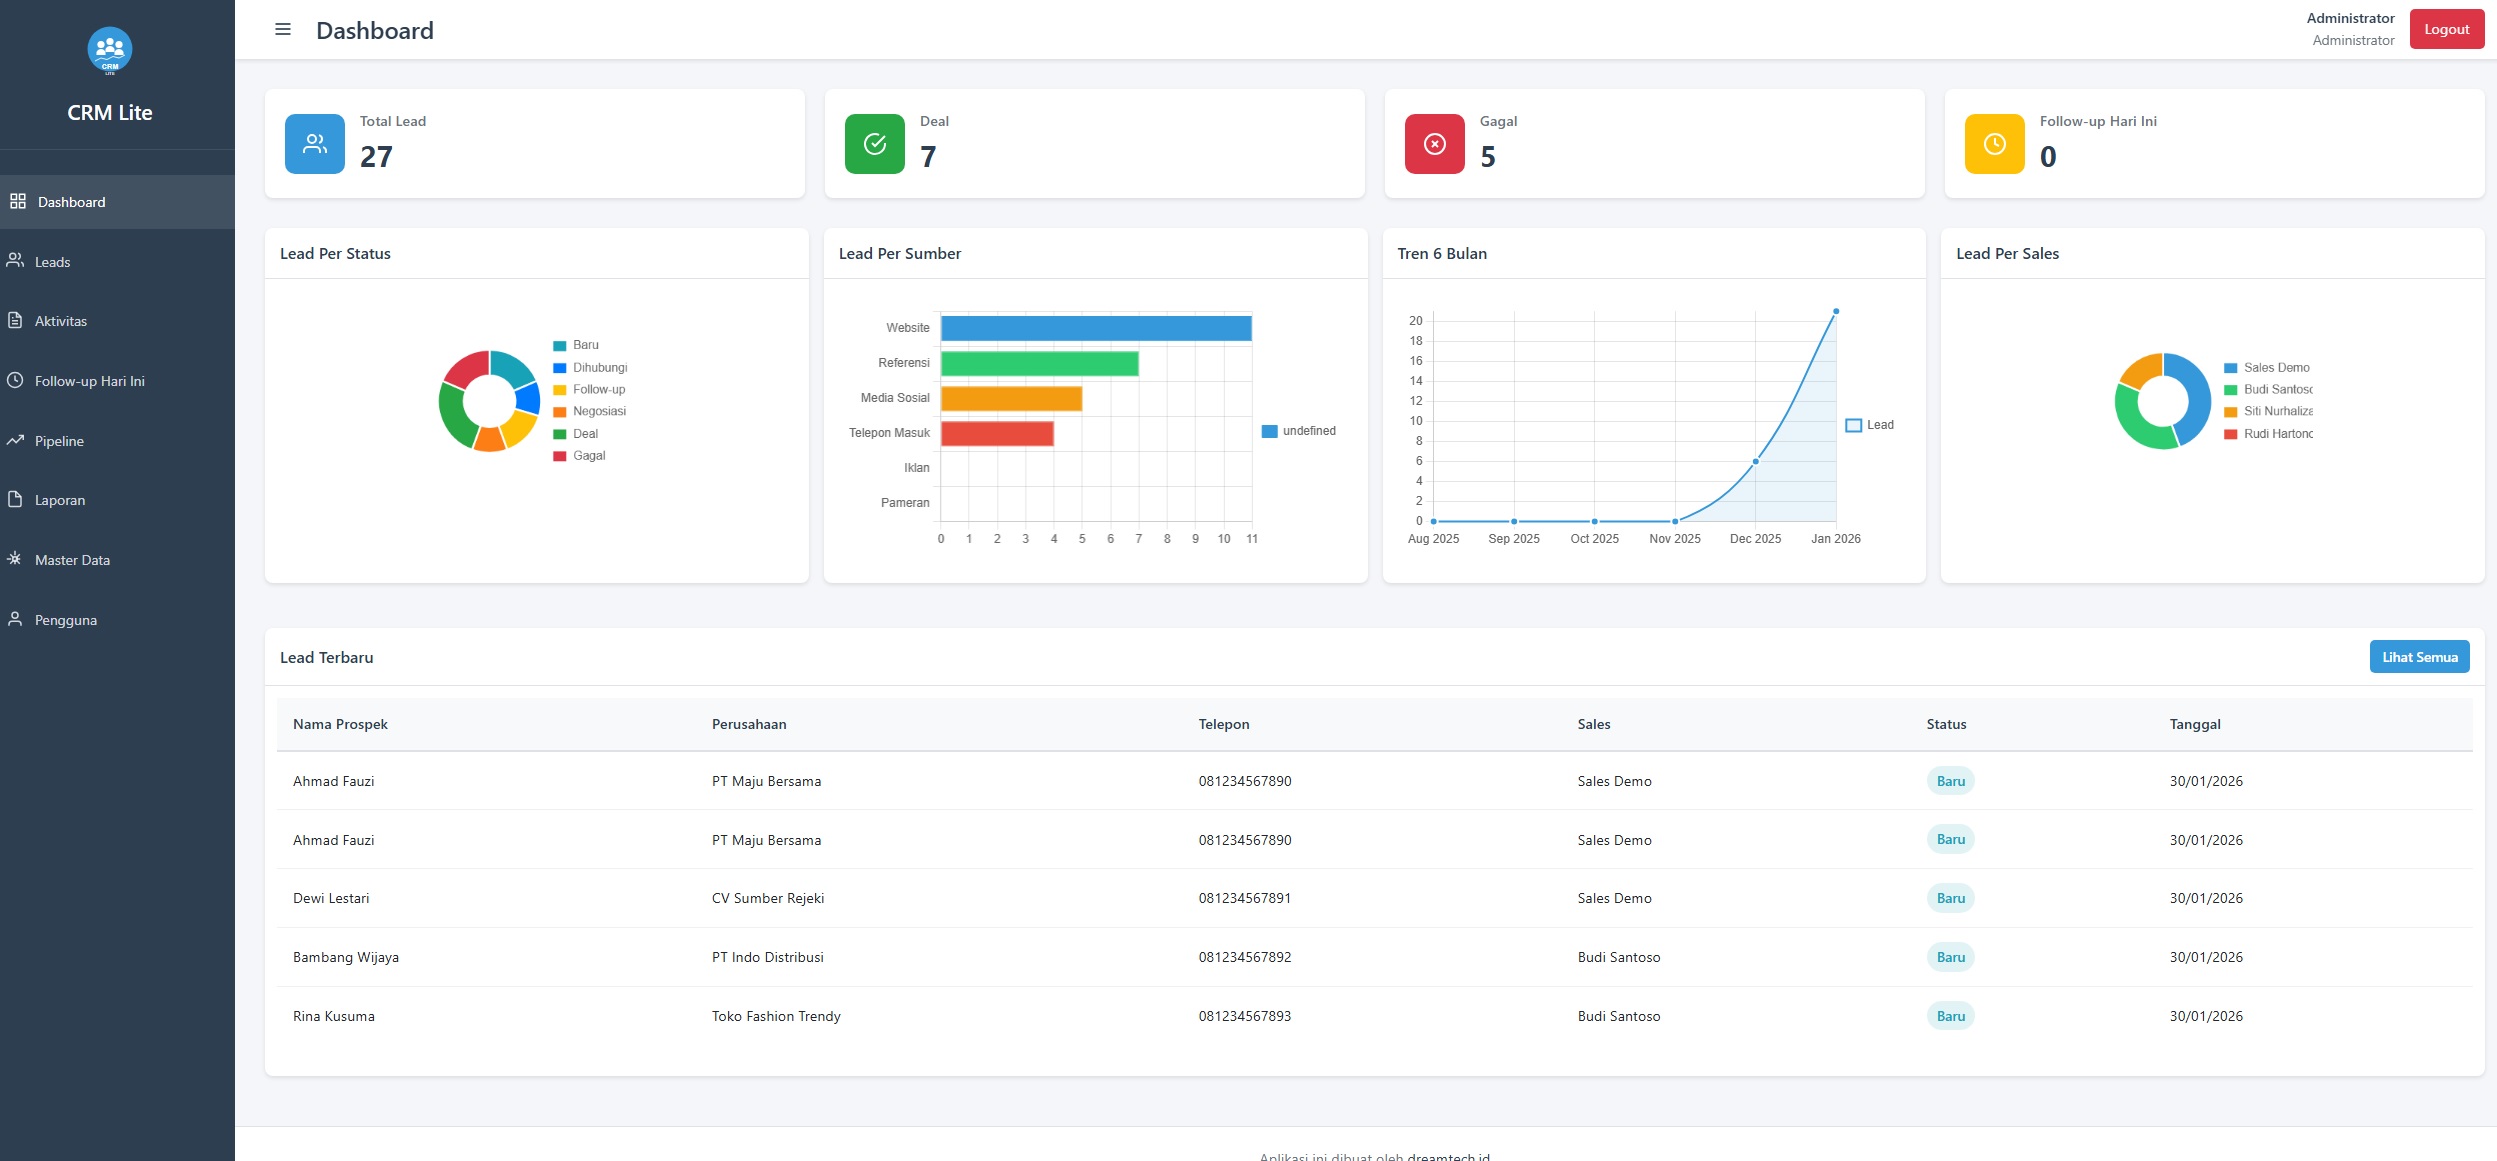Click the Total Lead people icon
Viewport: 2497px width, 1161px height.
(313, 142)
